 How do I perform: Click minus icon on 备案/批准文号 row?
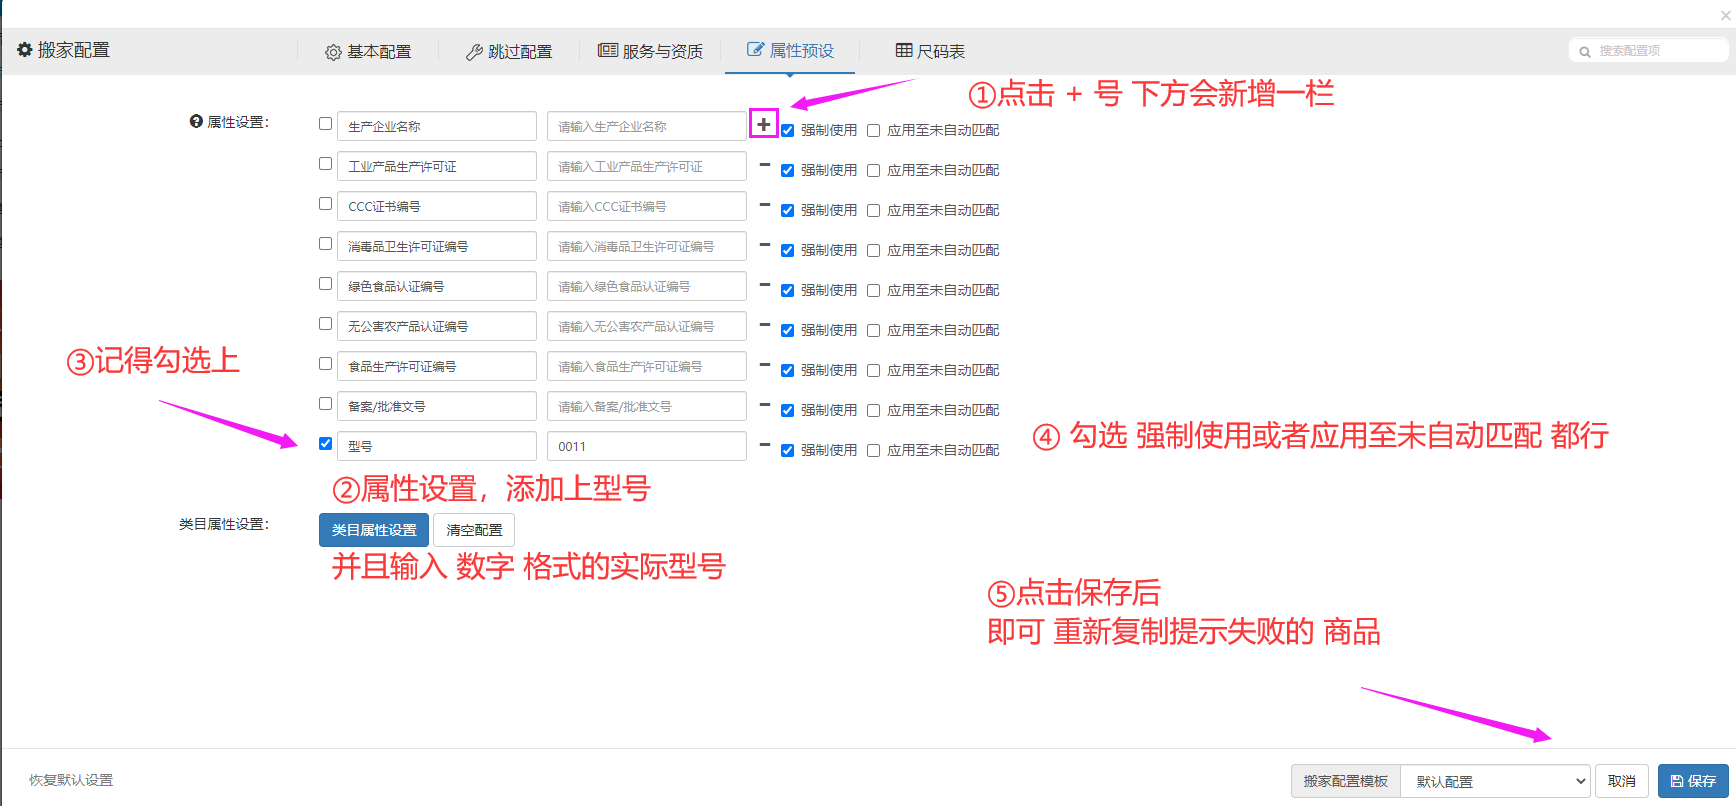coord(764,405)
